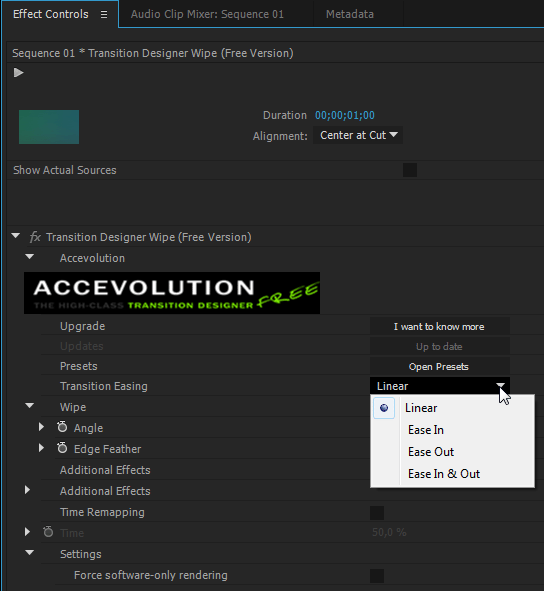The image size is (544, 591).
Task: Collapse the Settings section
Action: (x=29, y=553)
